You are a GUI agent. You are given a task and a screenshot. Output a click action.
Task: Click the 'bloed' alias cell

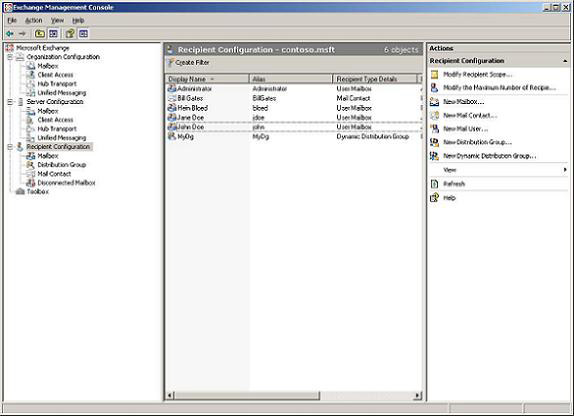[260, 108]
